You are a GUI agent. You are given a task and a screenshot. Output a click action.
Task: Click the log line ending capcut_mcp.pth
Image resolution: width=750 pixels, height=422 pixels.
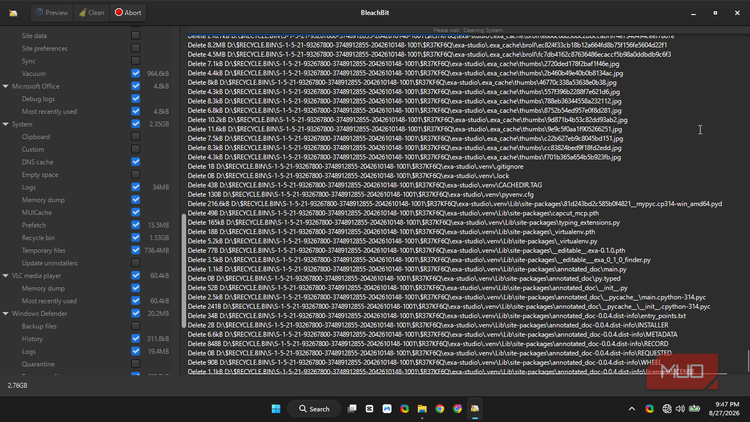click(393, 213)
